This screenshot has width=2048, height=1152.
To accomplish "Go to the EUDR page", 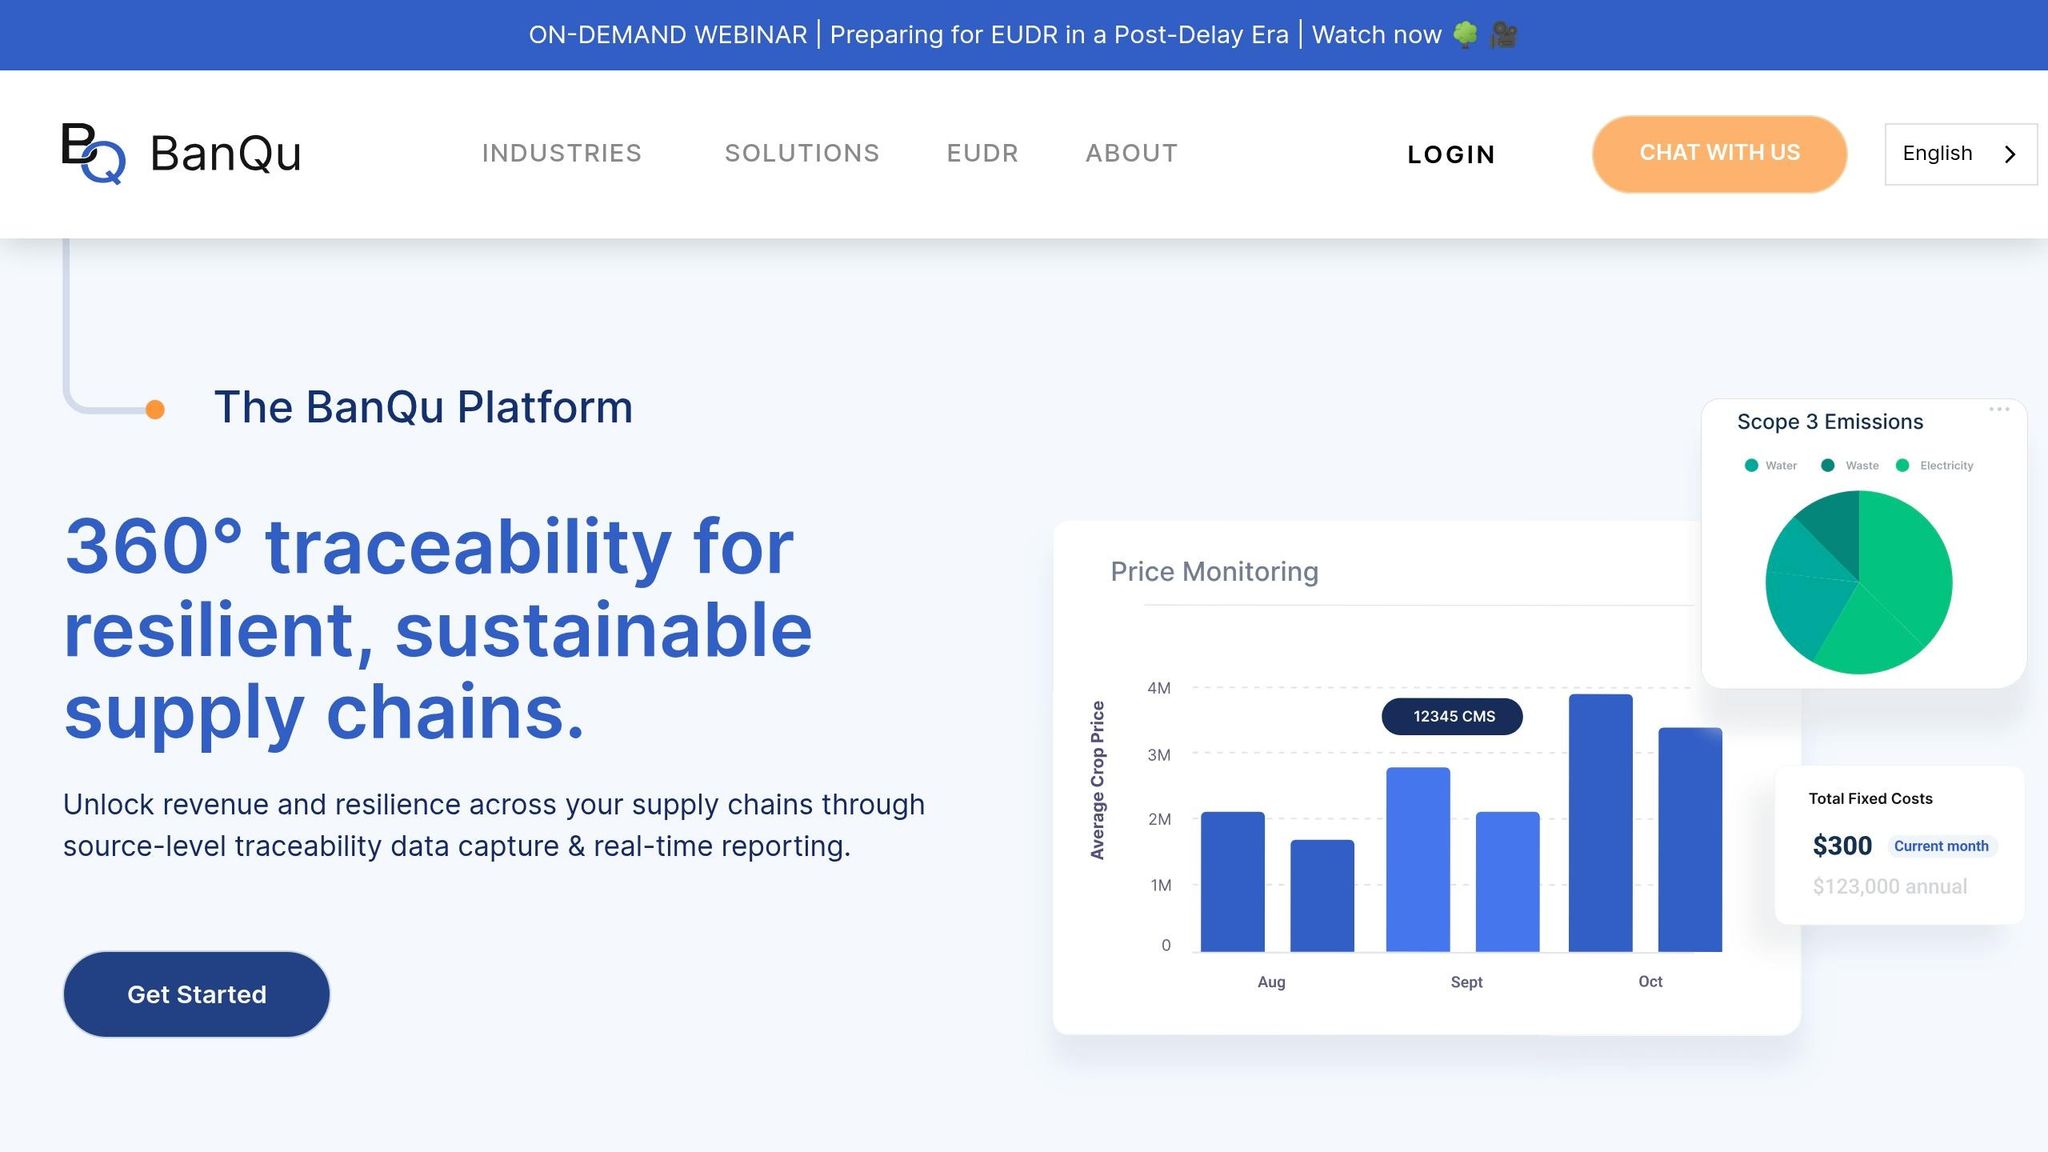I will 982,153.
